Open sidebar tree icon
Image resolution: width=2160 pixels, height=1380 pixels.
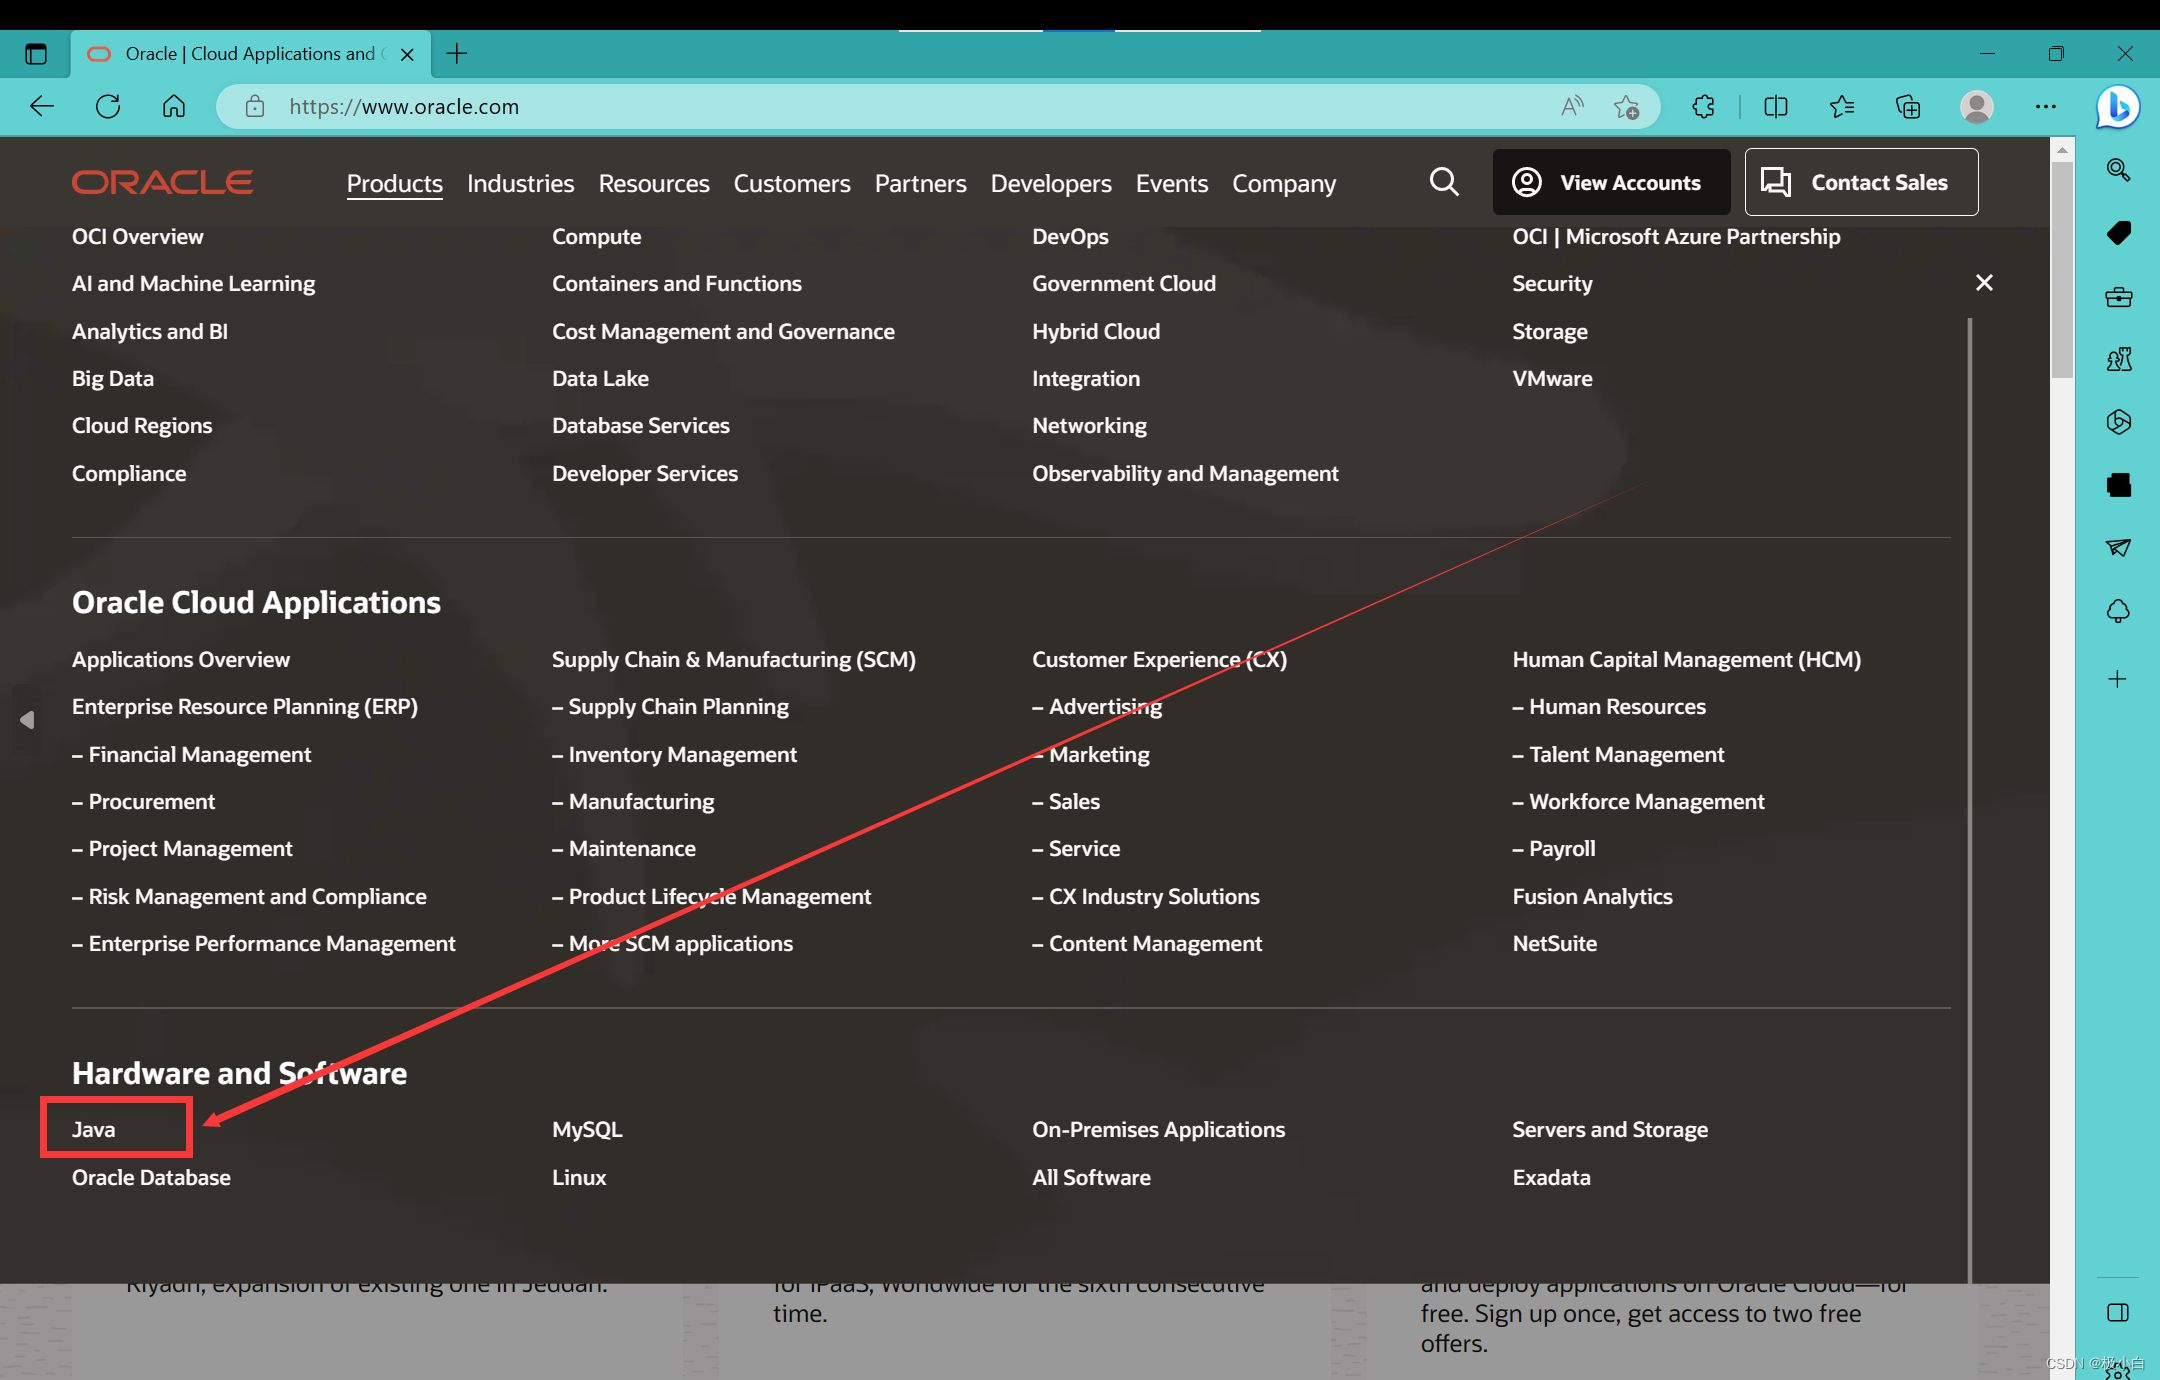tap(2118, 611)
